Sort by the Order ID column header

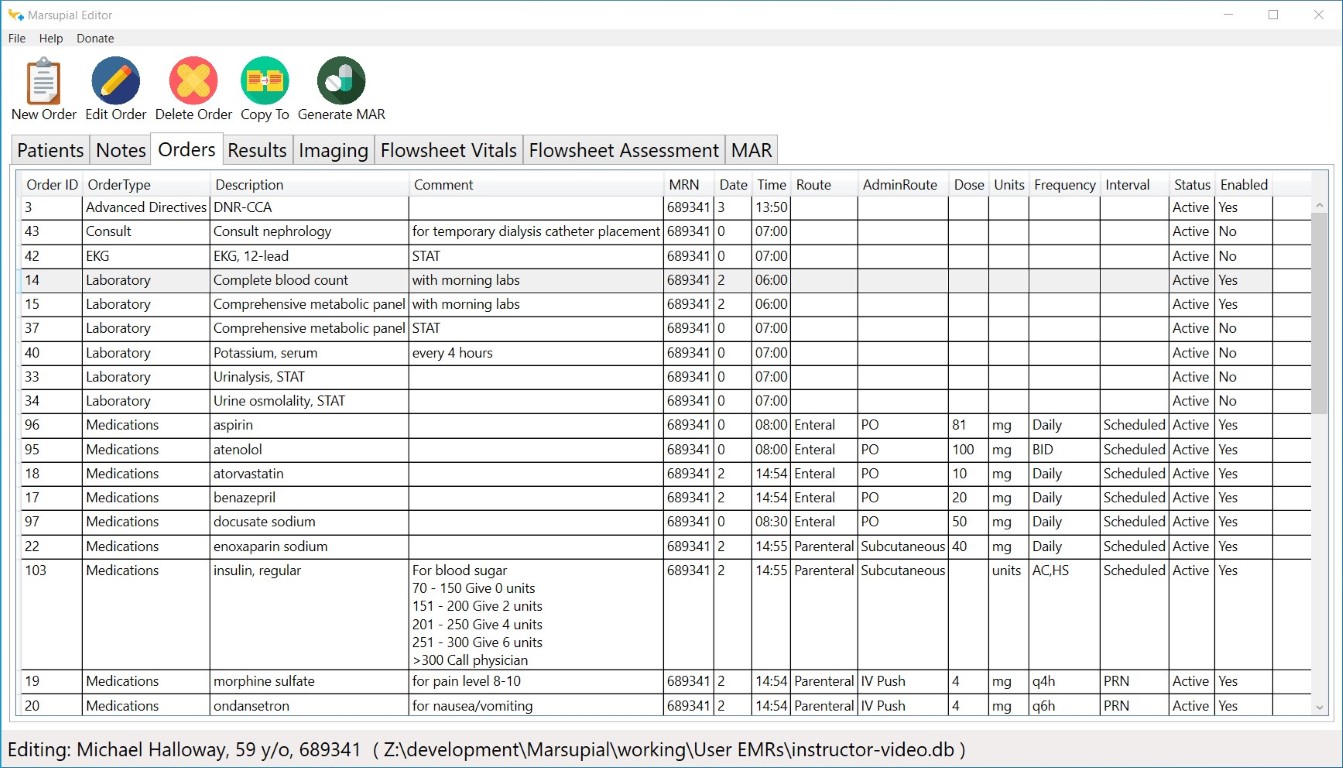coord(52,185)
